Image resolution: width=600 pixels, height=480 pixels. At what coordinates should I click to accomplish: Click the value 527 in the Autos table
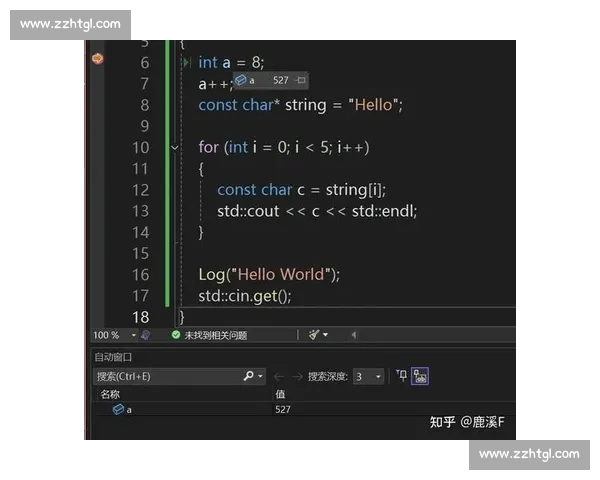[x=283, y=410]
